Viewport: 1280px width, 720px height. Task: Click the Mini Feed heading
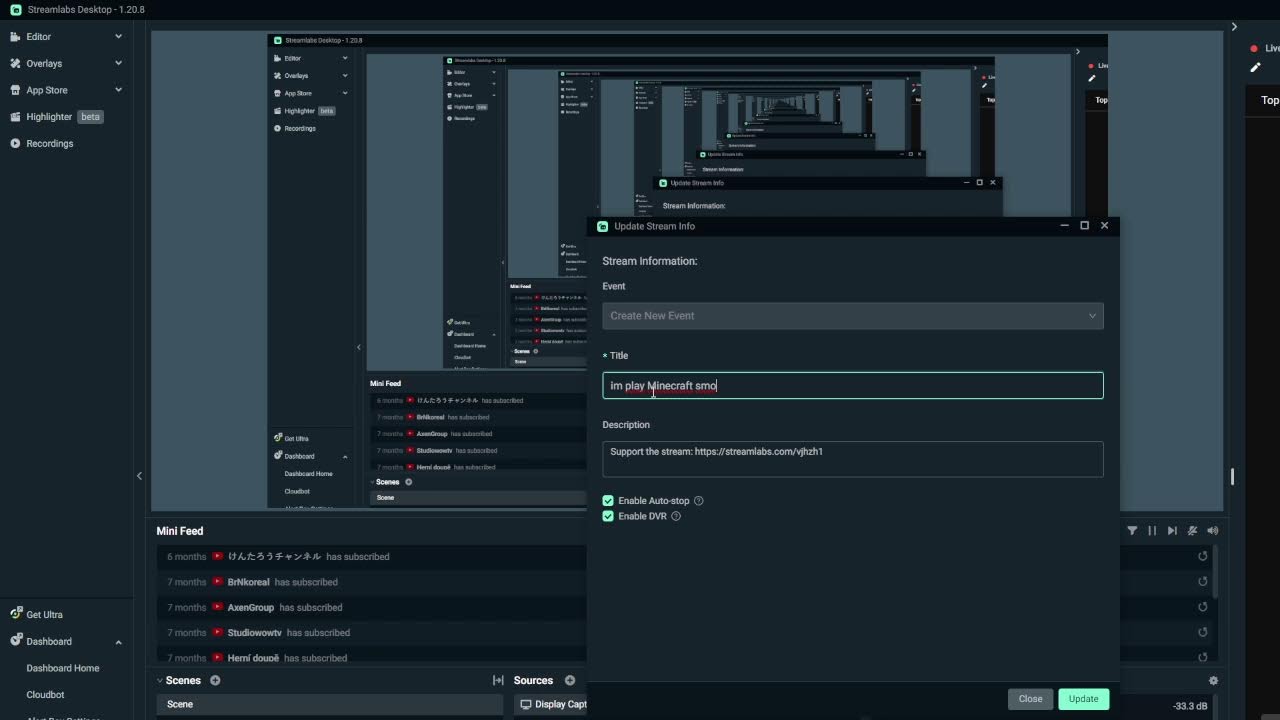coord(180,531)
